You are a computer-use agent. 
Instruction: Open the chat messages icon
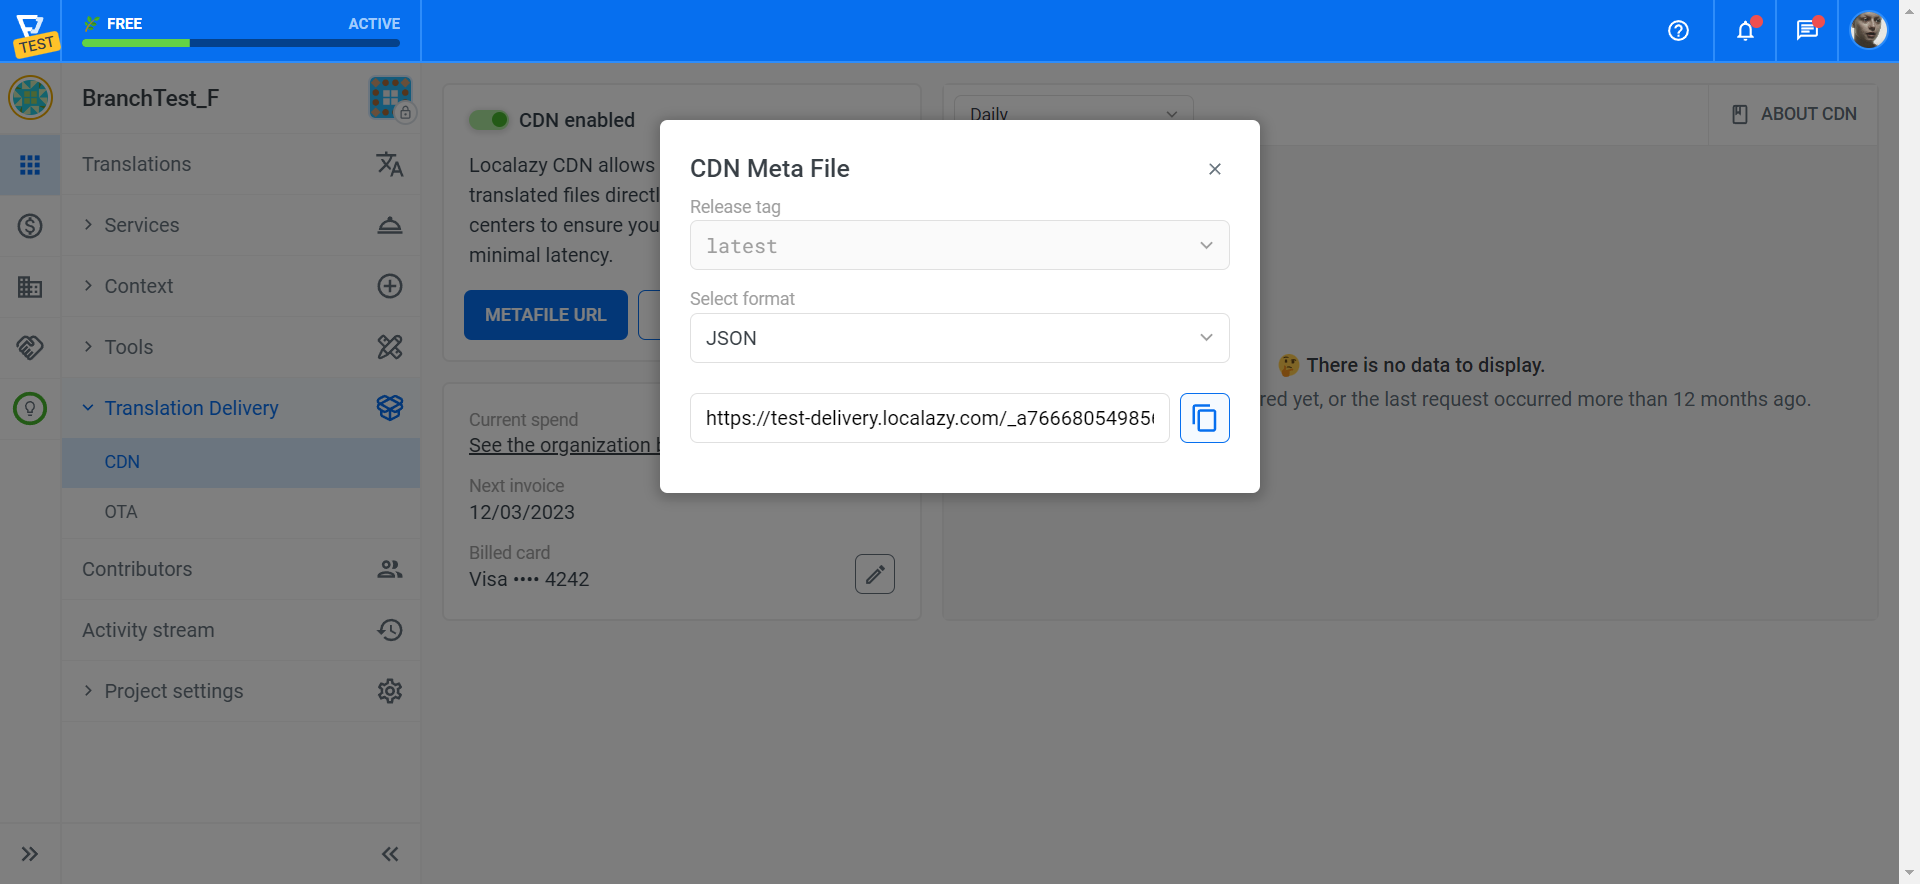click(1807, 31)
